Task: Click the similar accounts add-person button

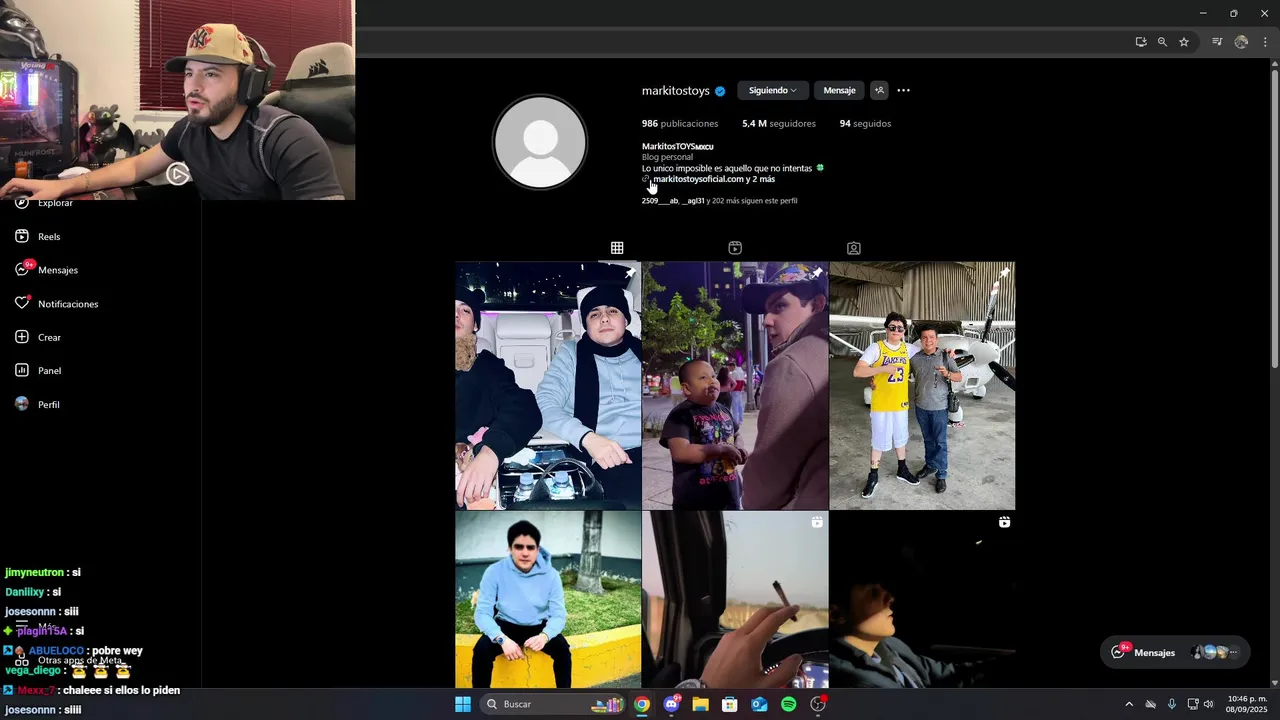Action: click(x=879, y=90)
